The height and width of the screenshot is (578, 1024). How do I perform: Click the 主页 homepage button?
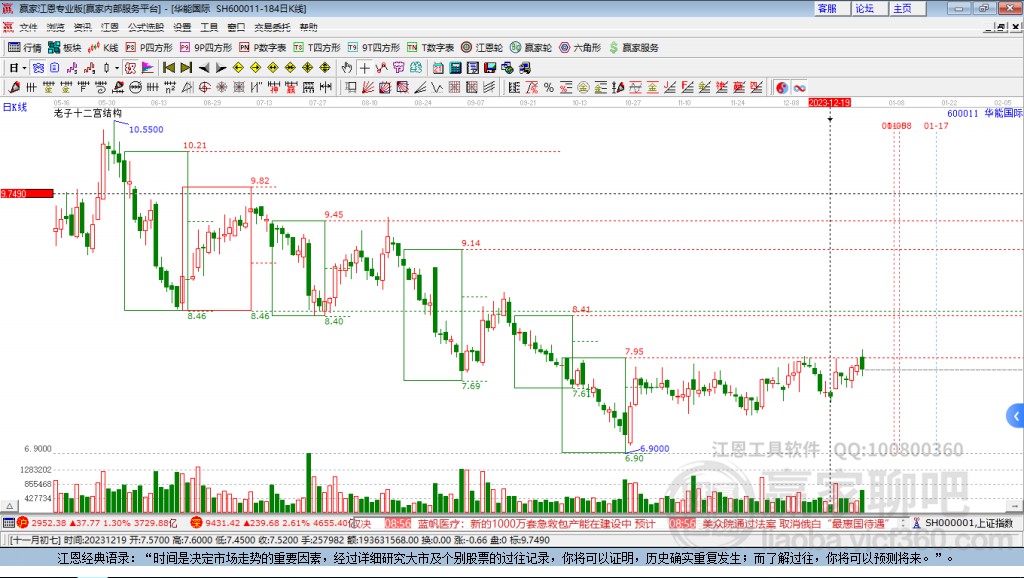pos(907,8)
